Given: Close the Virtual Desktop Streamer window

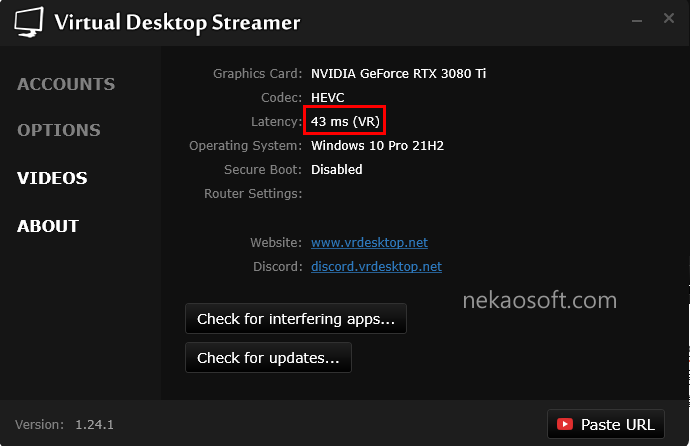Looking at the screenshot, I should point(669,18).
